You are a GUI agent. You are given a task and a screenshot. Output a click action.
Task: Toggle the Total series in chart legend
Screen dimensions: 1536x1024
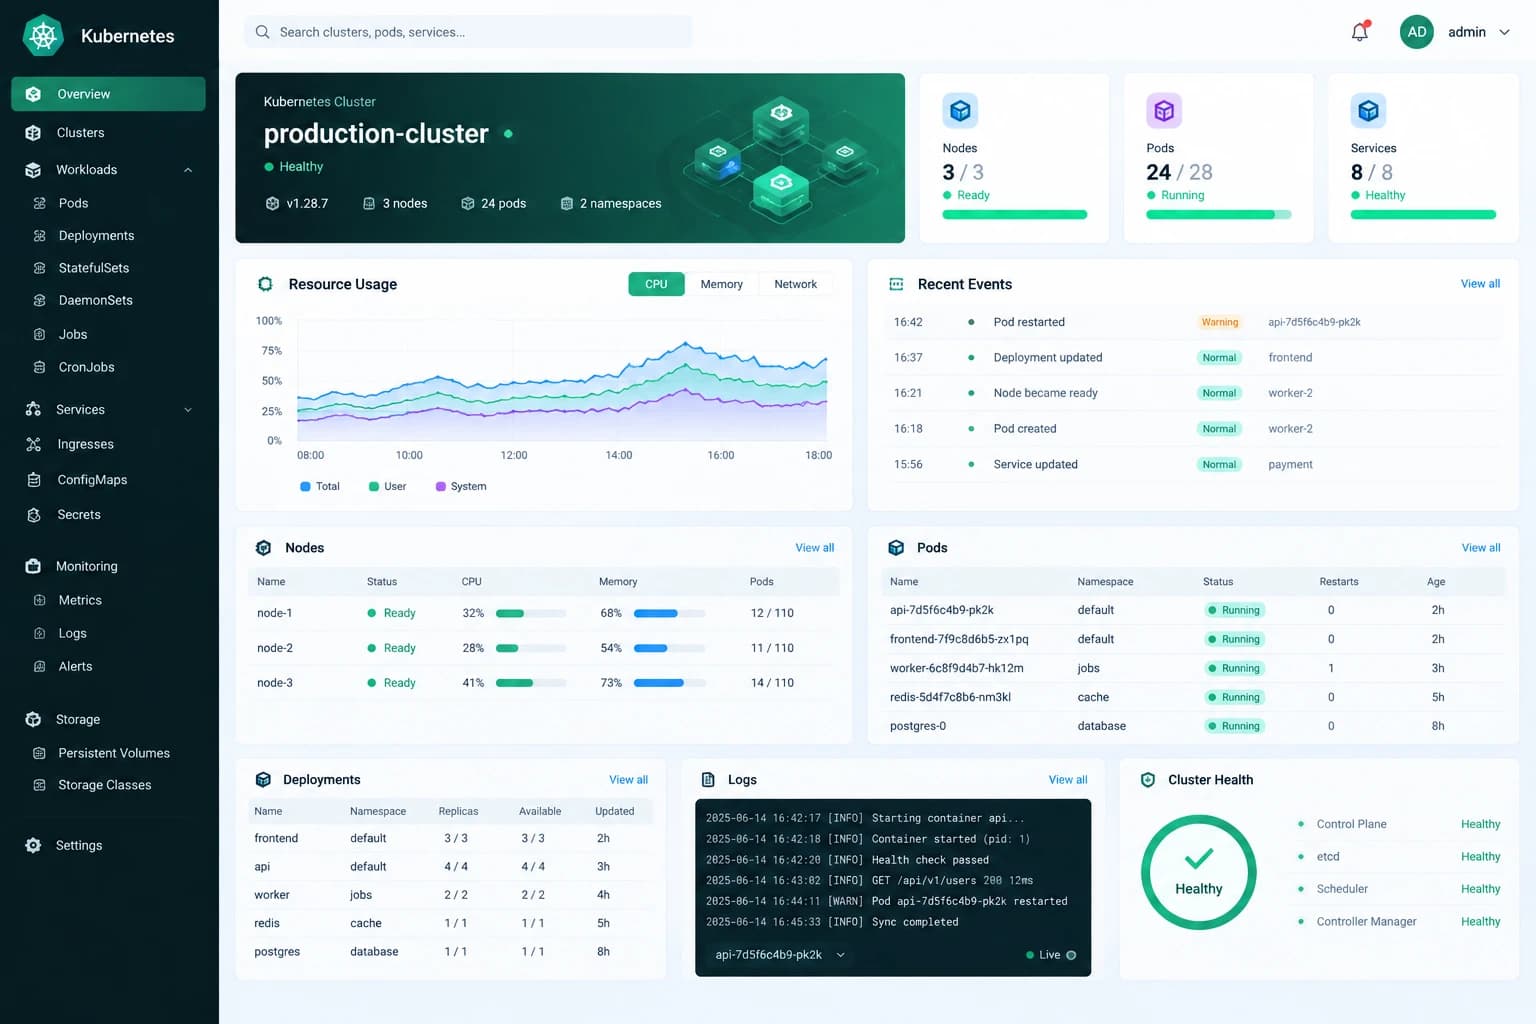pyautogui.click(x=320, y=486)
